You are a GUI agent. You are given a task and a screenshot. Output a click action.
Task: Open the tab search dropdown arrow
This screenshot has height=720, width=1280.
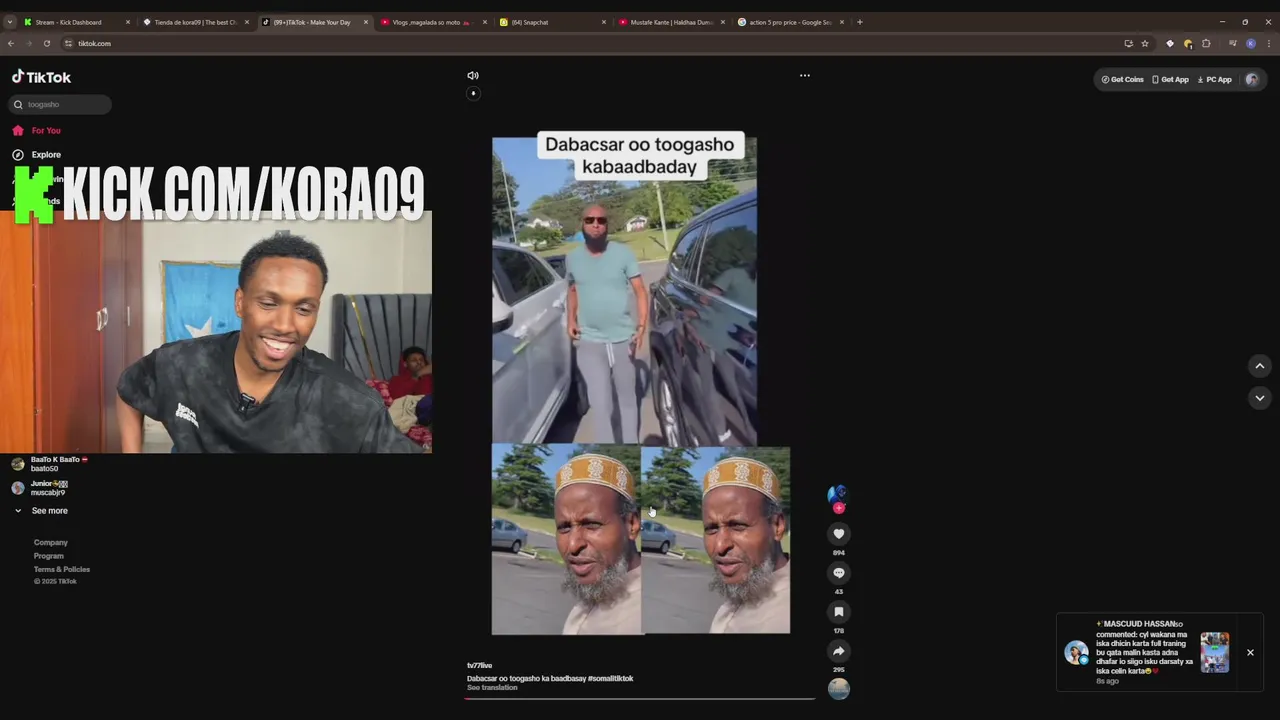pos(10,22)
